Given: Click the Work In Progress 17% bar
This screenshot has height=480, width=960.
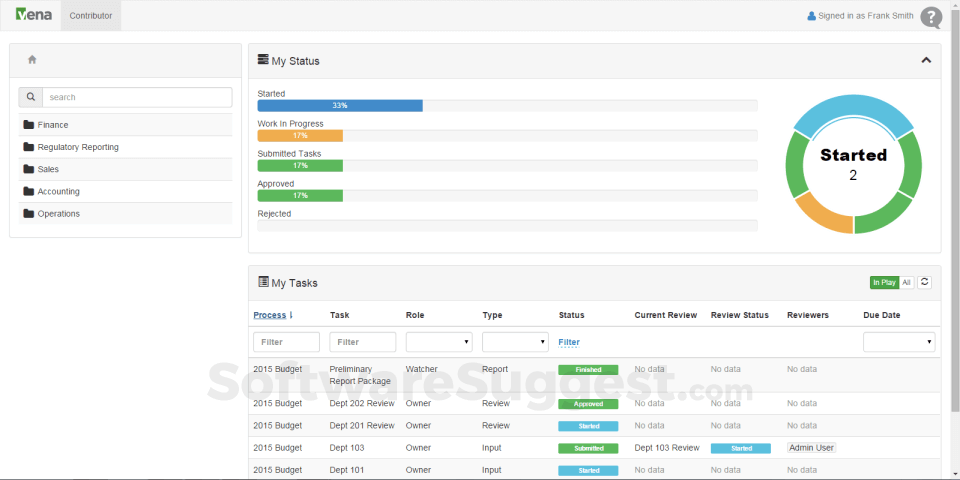Looking at the screenshot, I should pyautogui.click(x=300, y=135).
